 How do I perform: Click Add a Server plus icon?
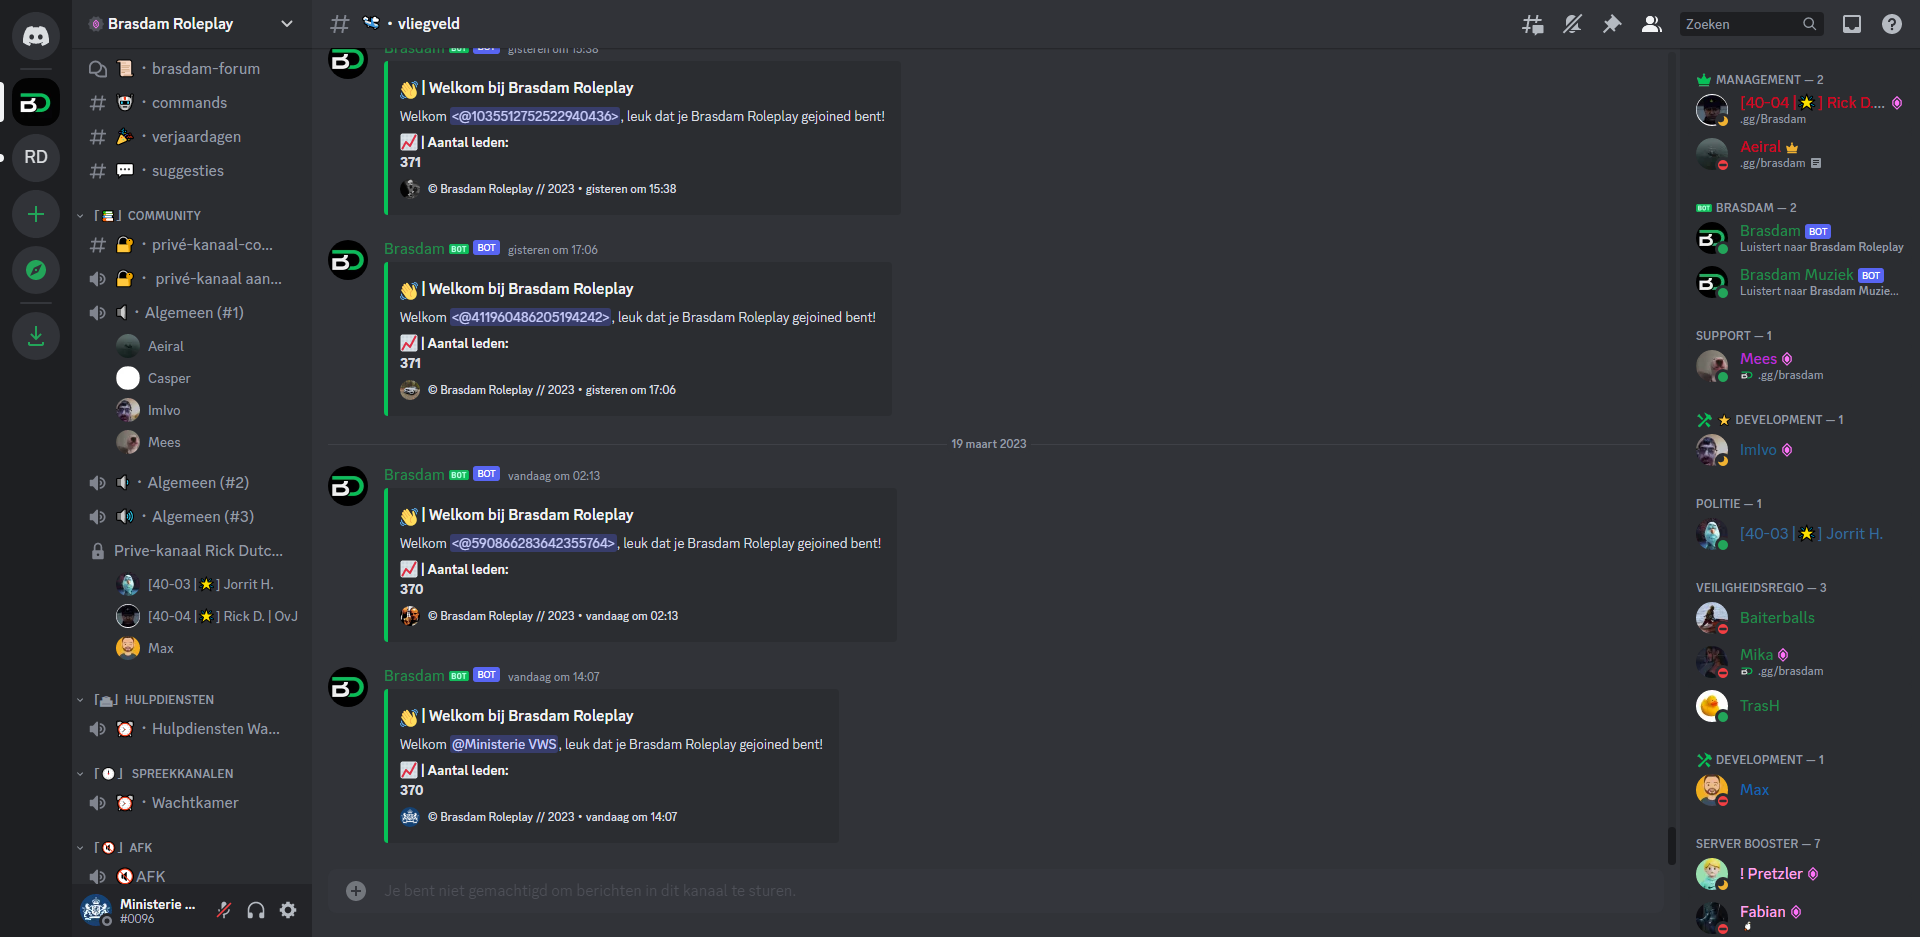pyautogui.click(x=36, y=214)
